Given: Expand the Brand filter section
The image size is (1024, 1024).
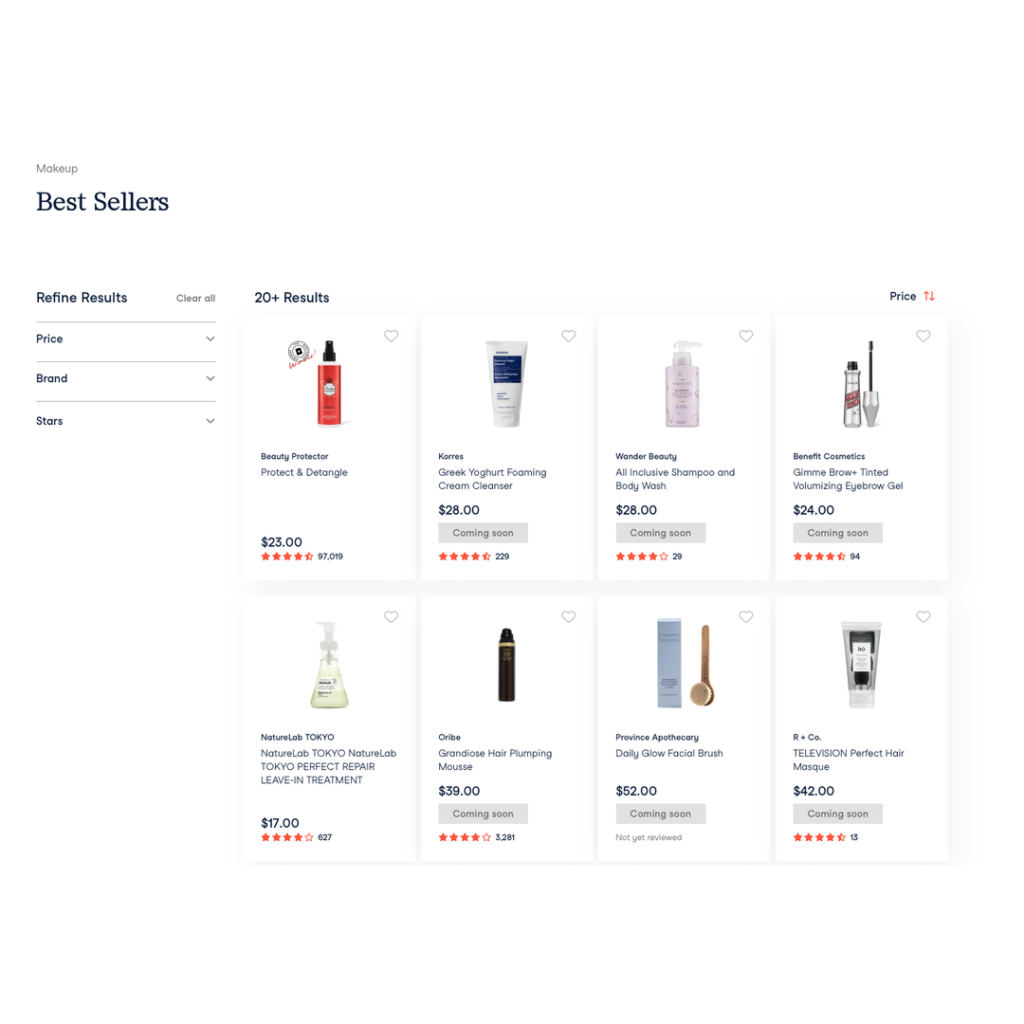Looking at the screenshot, I should pos(125,379).
